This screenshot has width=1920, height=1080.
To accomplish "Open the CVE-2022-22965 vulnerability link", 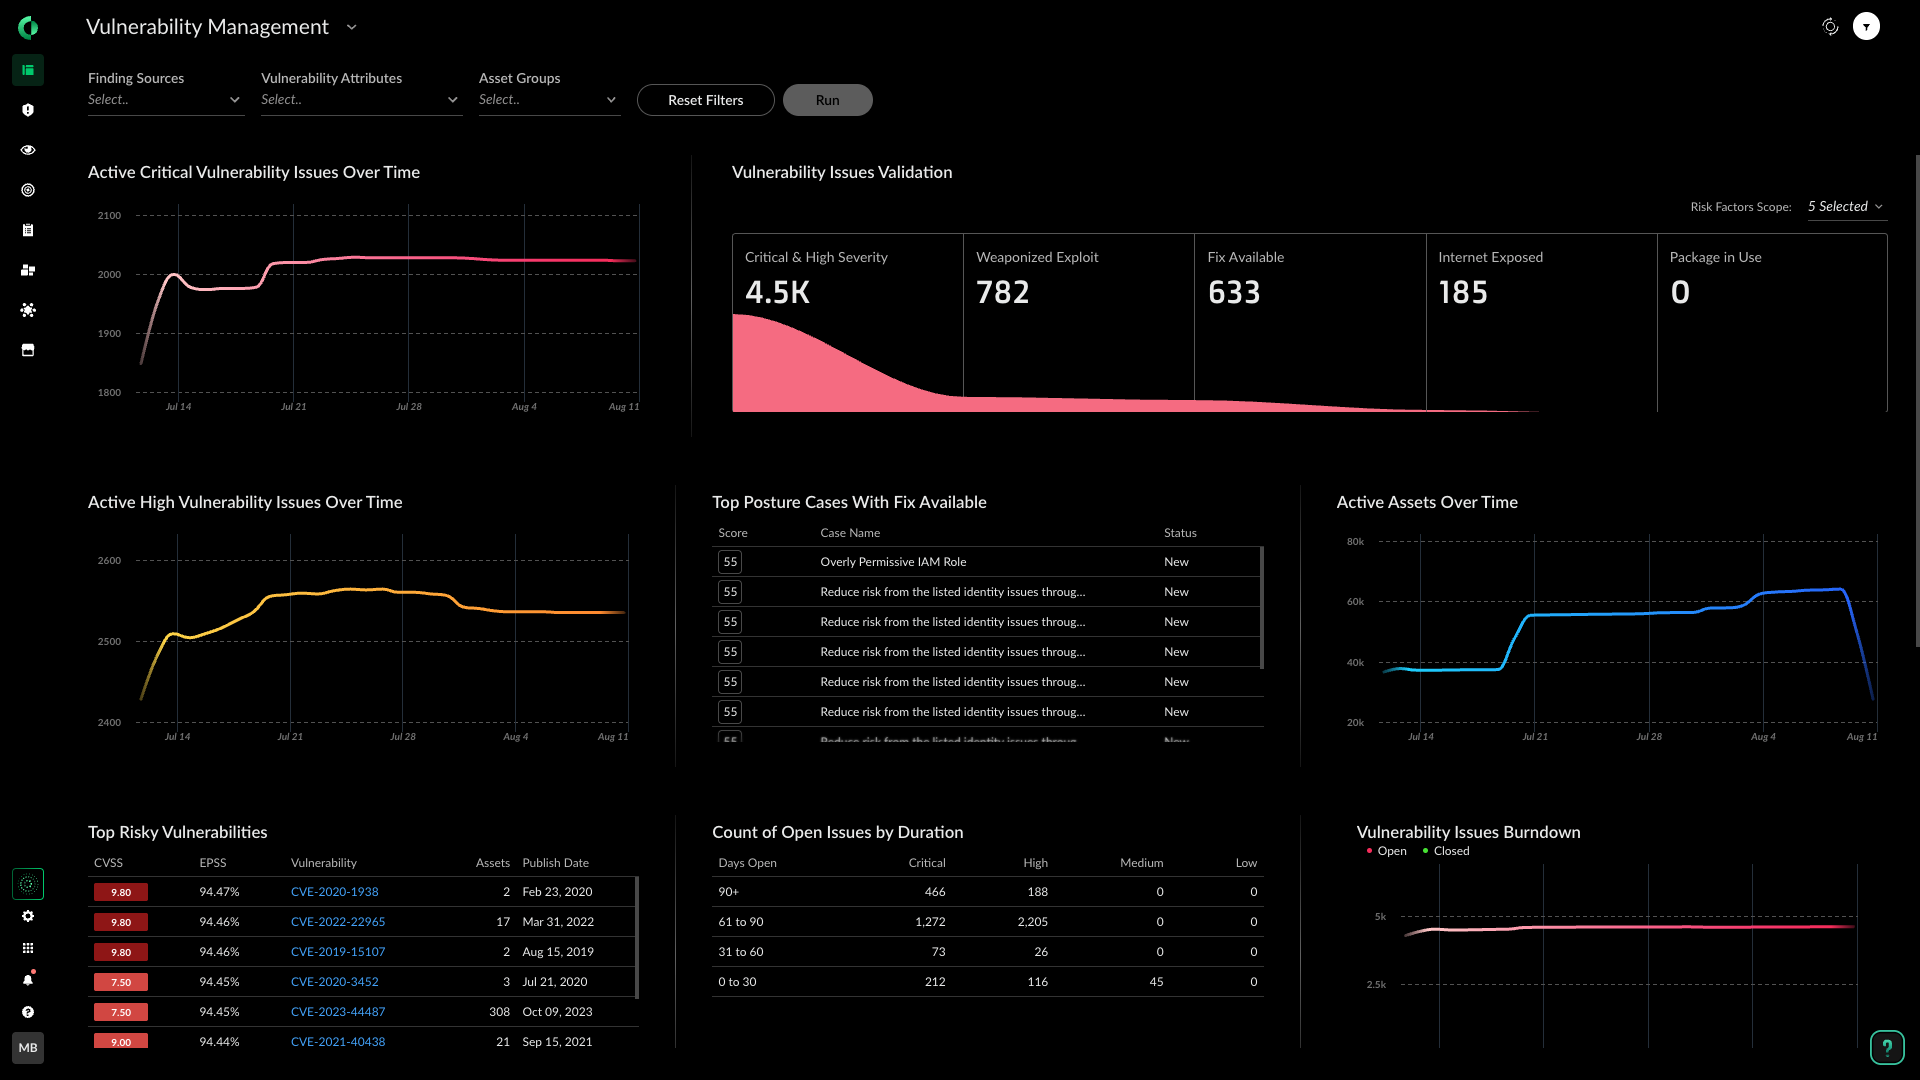I will click(338, 922).
